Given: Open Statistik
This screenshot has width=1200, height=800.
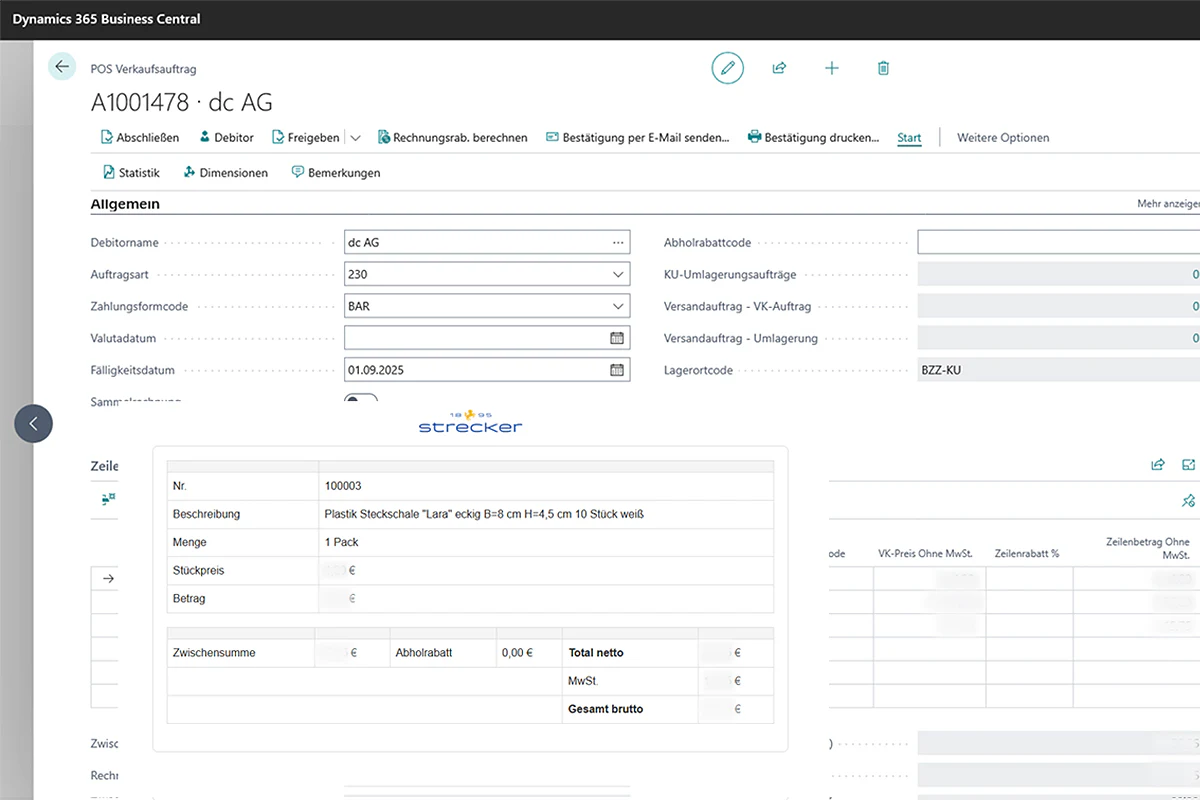Looking at the screenshot, I should tap(131, 173).
